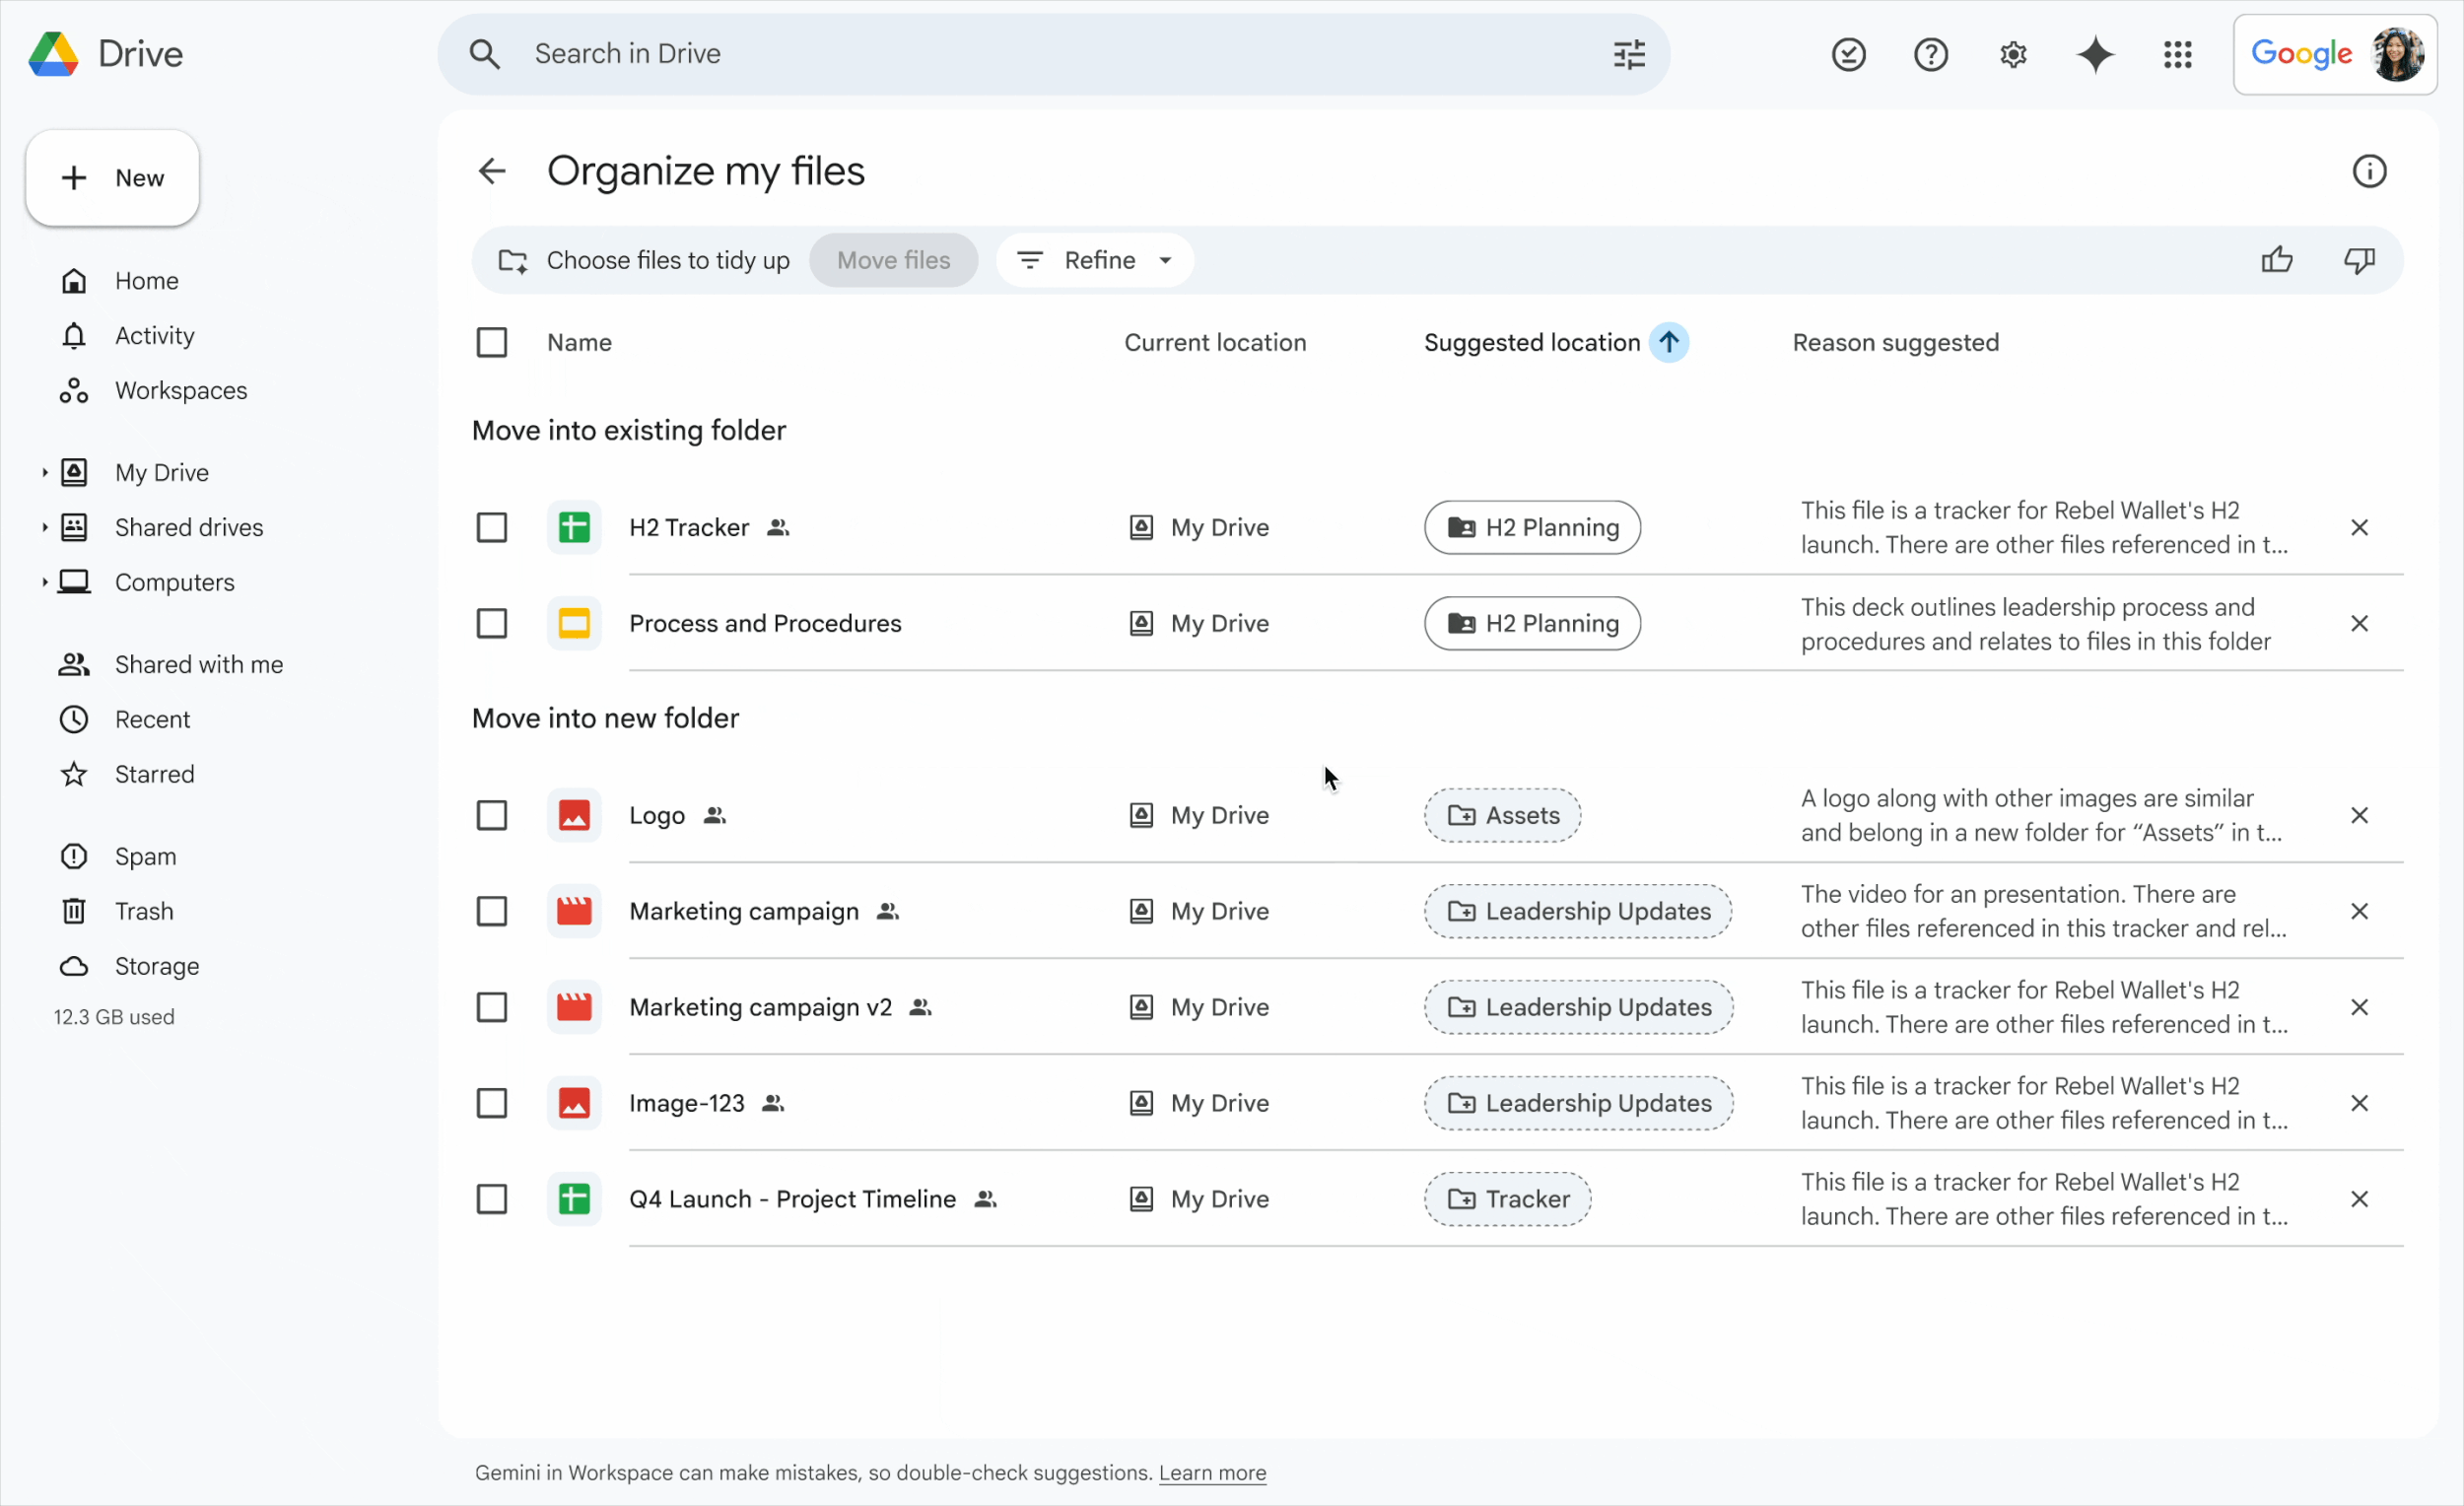Select the checkbox for H2 Tracker
Viewport: 2464px width, 1506px height.
point(492,527)
